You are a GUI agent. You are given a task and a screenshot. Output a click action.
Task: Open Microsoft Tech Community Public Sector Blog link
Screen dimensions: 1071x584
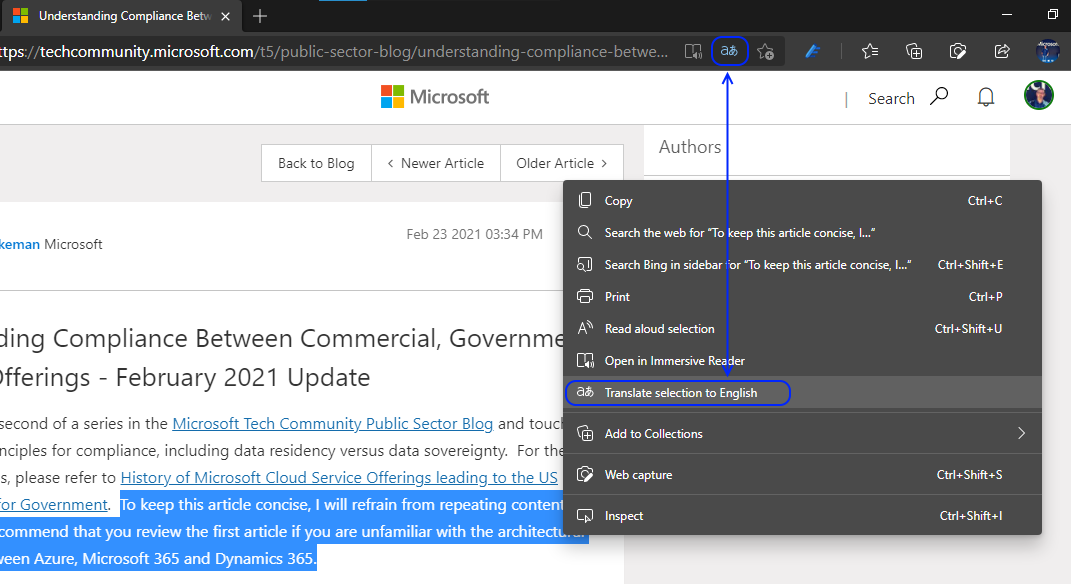coord(333,423)
